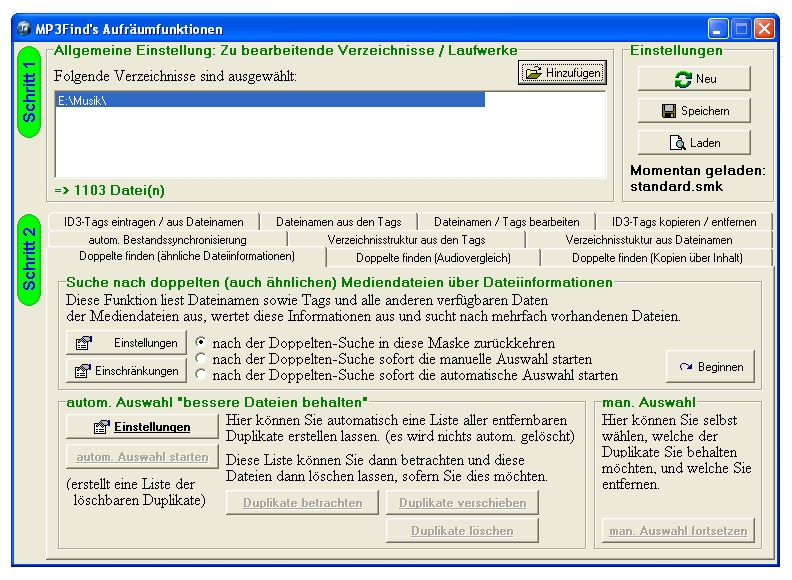Click the Hinzufügen button
Screen dimensions: 792x580
[x=562, y=73]
